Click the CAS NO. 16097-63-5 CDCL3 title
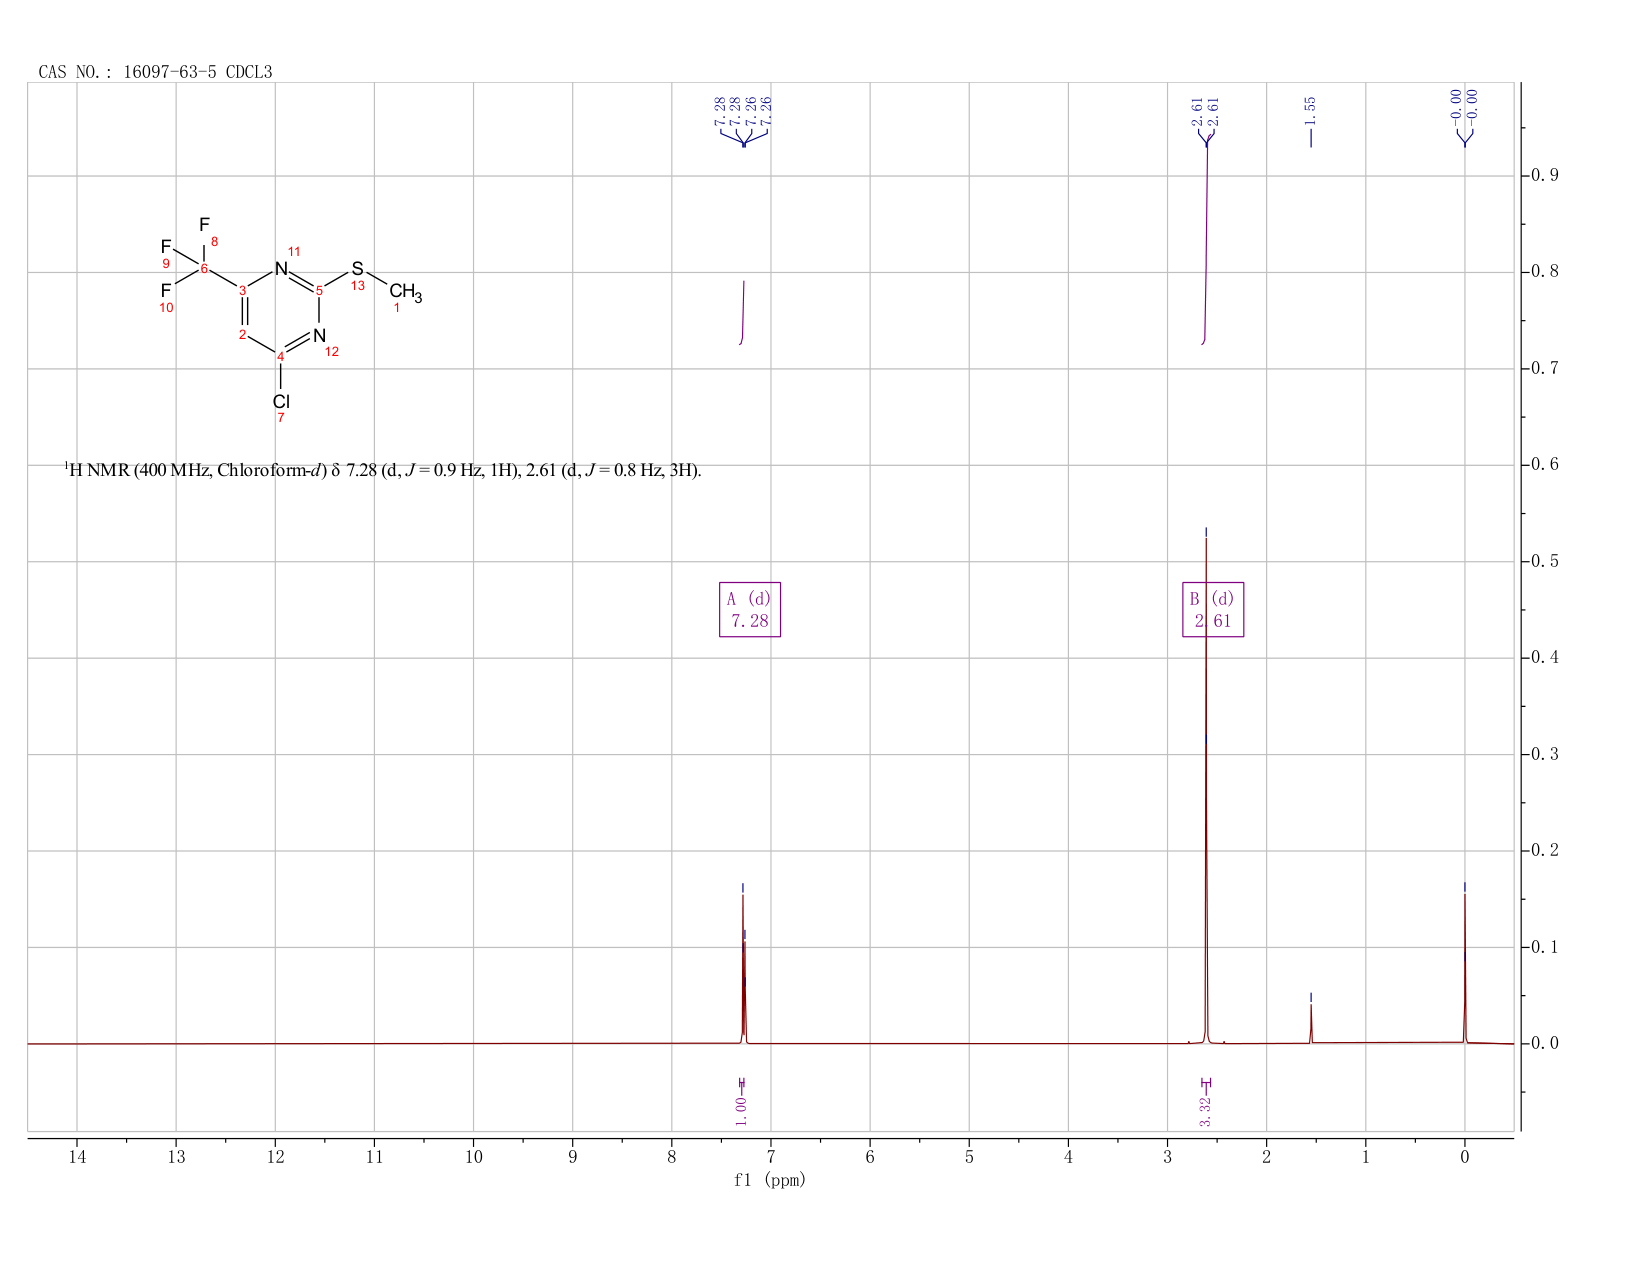 tap(155, 72)
